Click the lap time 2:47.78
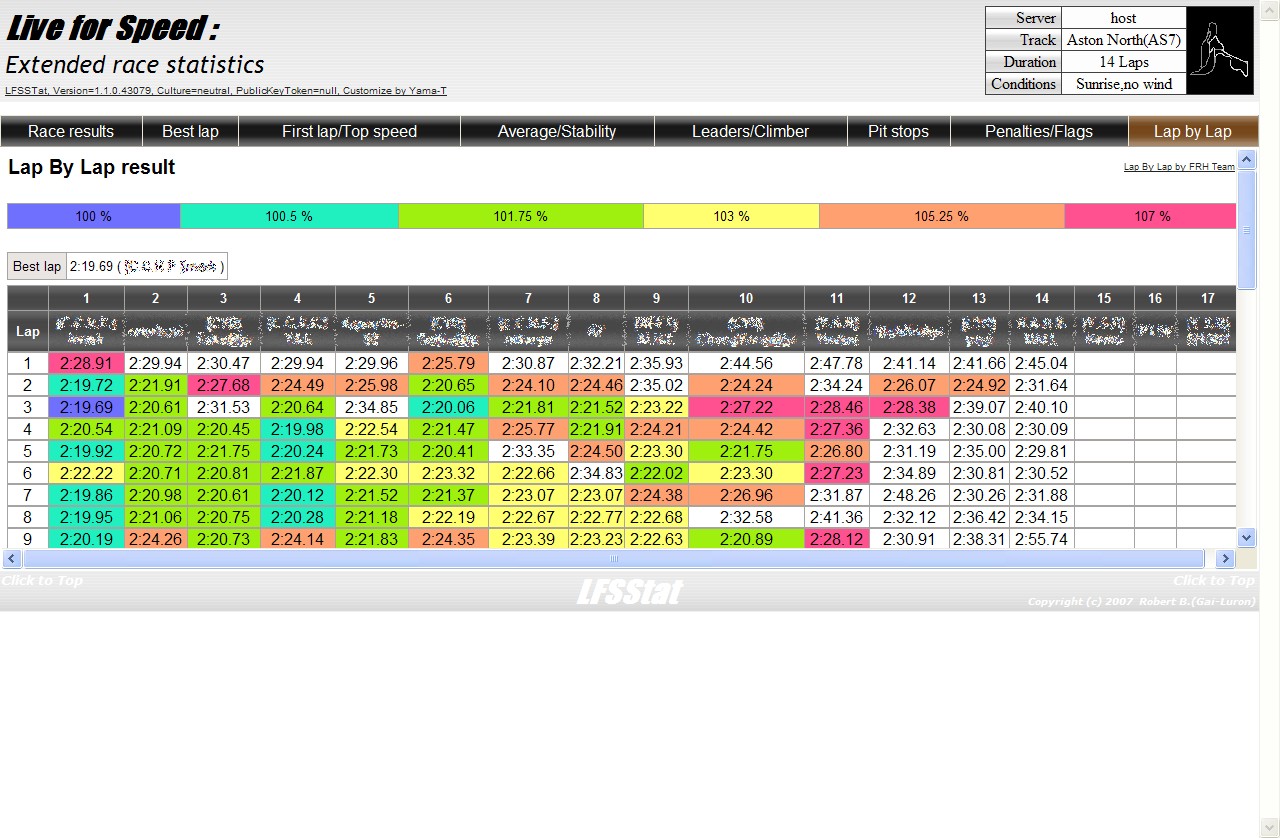The width and height of the screenshot is (1280, 838). coord(837,363)
